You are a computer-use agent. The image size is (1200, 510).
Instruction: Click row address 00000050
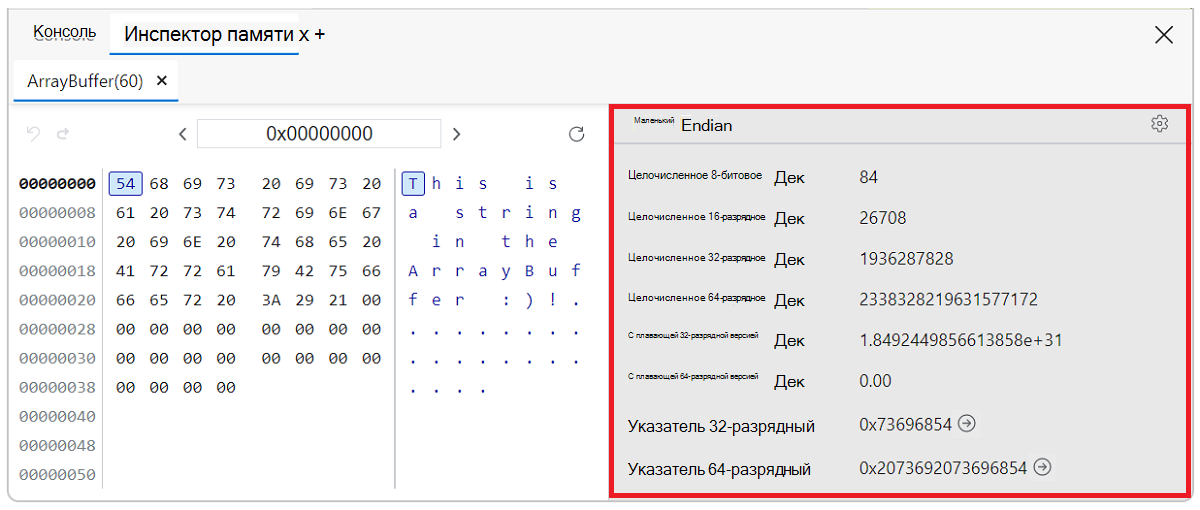tap(58, 474)
